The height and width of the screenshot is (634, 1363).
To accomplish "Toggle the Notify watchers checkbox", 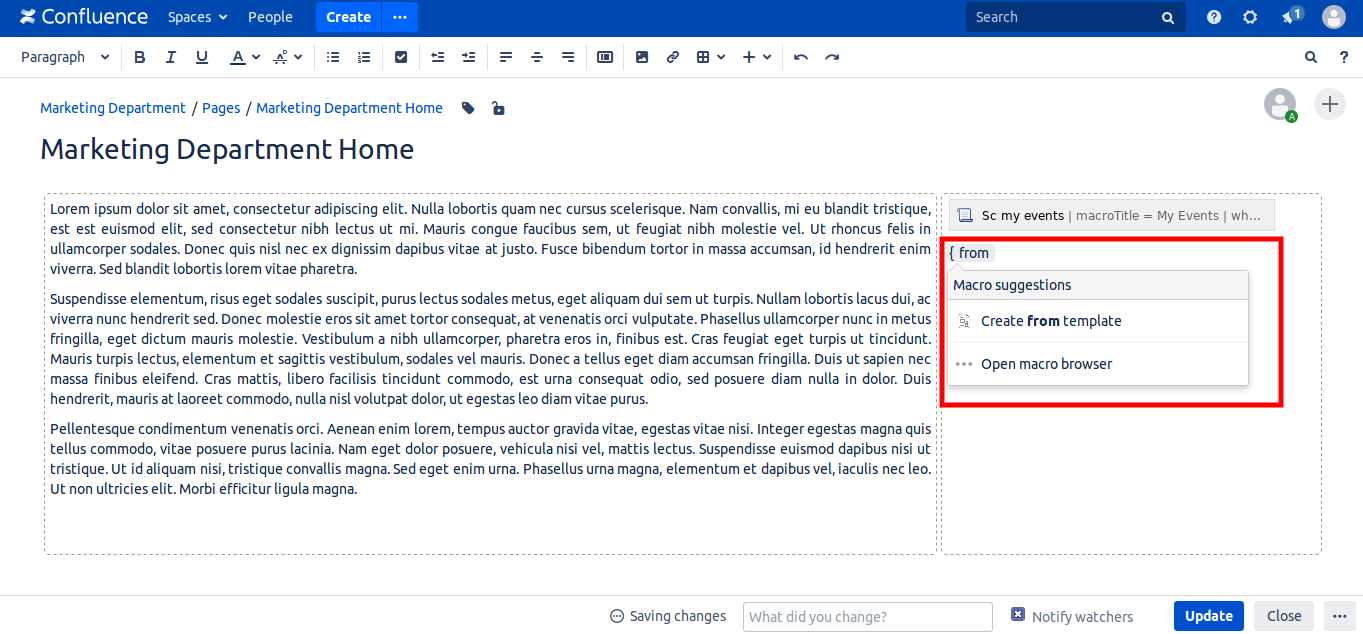I will [x=1018, y=615].
